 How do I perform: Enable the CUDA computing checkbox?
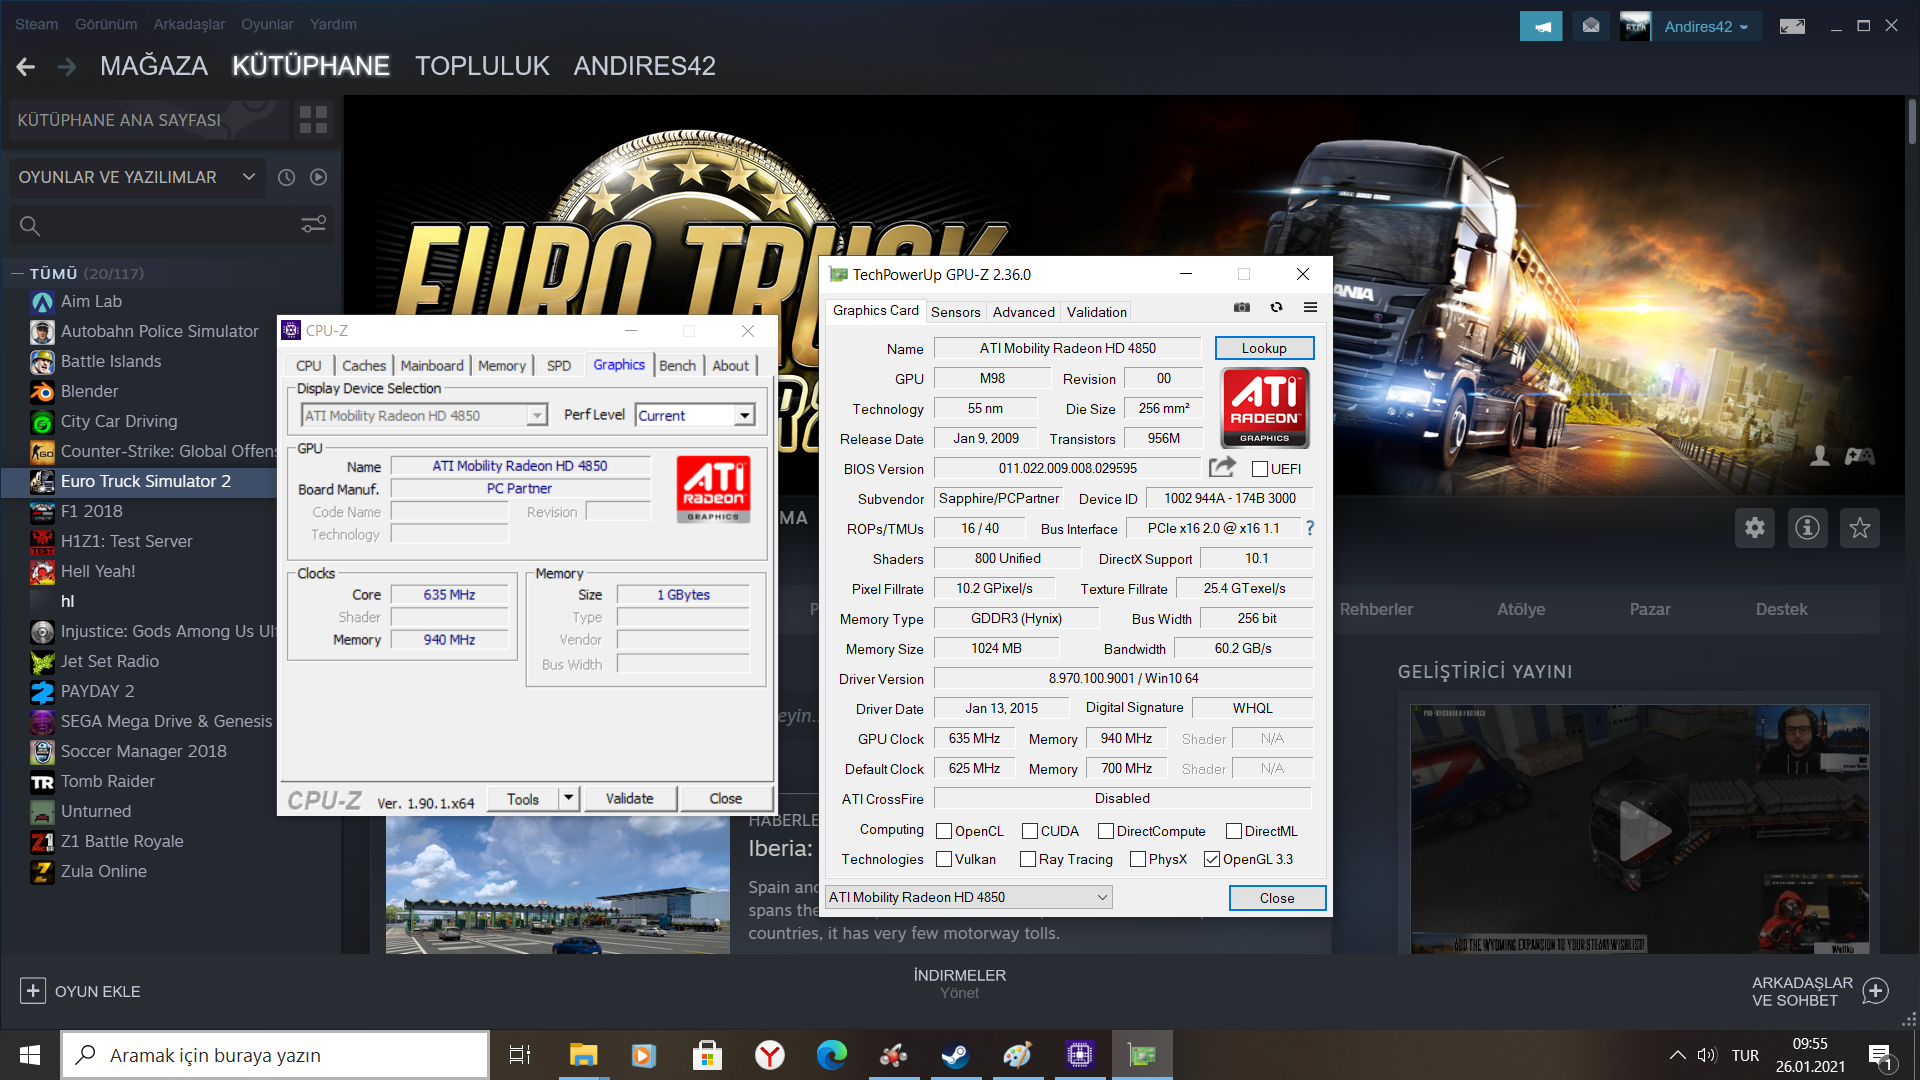click(x=1030, y=831)
